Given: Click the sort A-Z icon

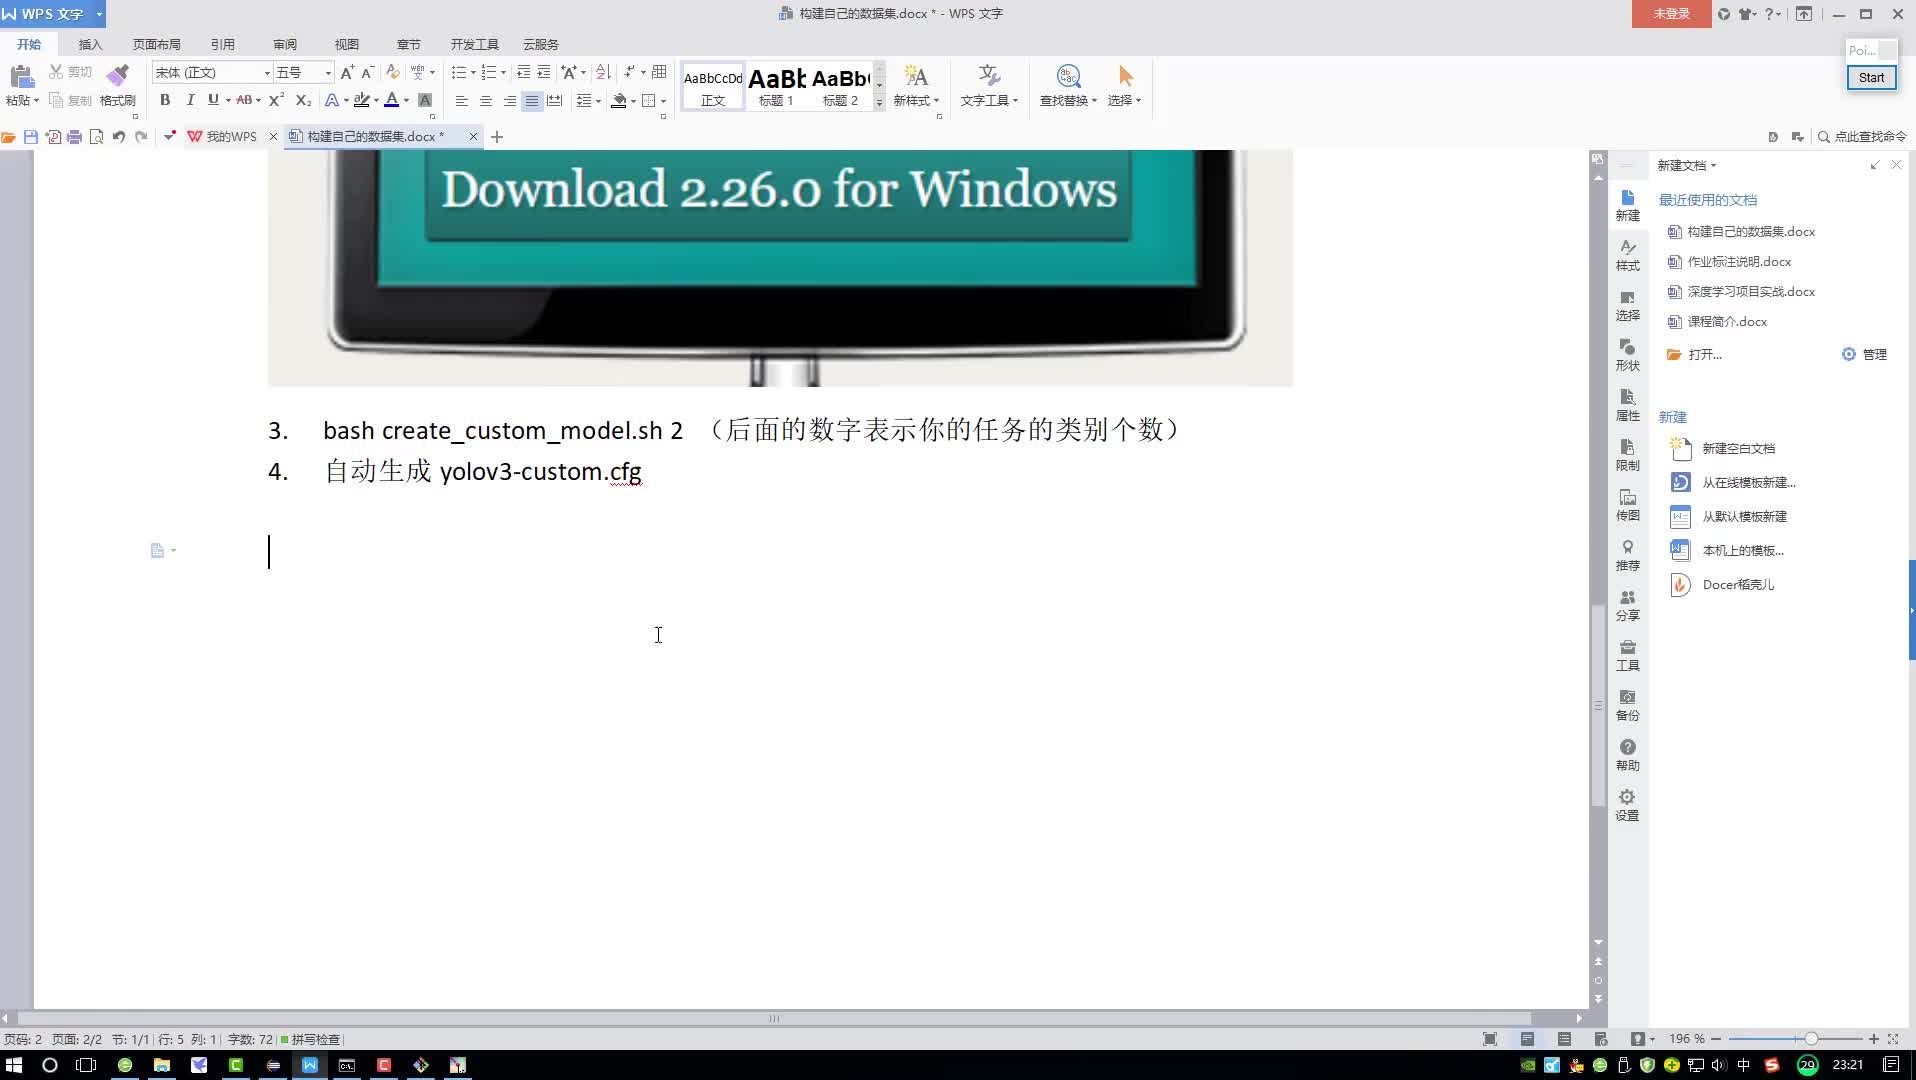Looking at the screenshot, I should coord(603,72).
